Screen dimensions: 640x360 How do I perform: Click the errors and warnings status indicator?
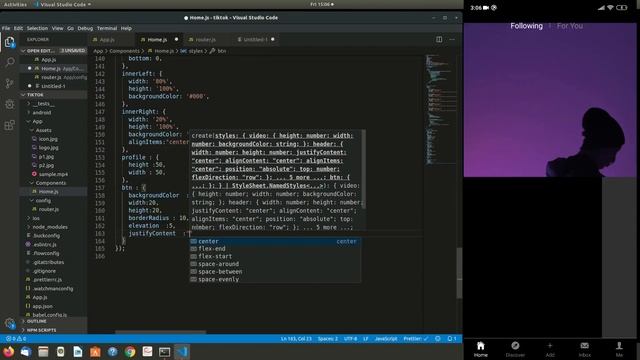tap(16, 339)
